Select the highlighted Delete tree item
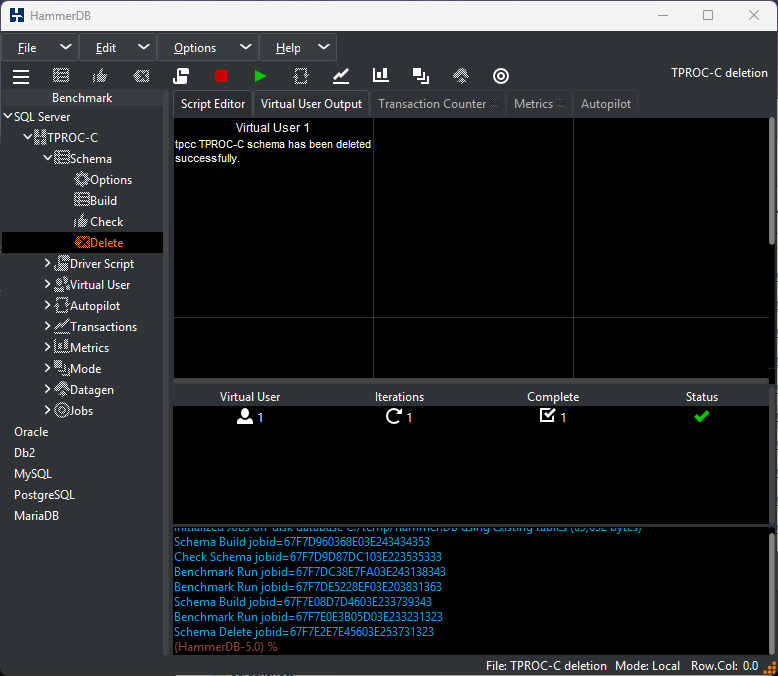Screen dimensions: 778x676 click(x=82, y=243)
